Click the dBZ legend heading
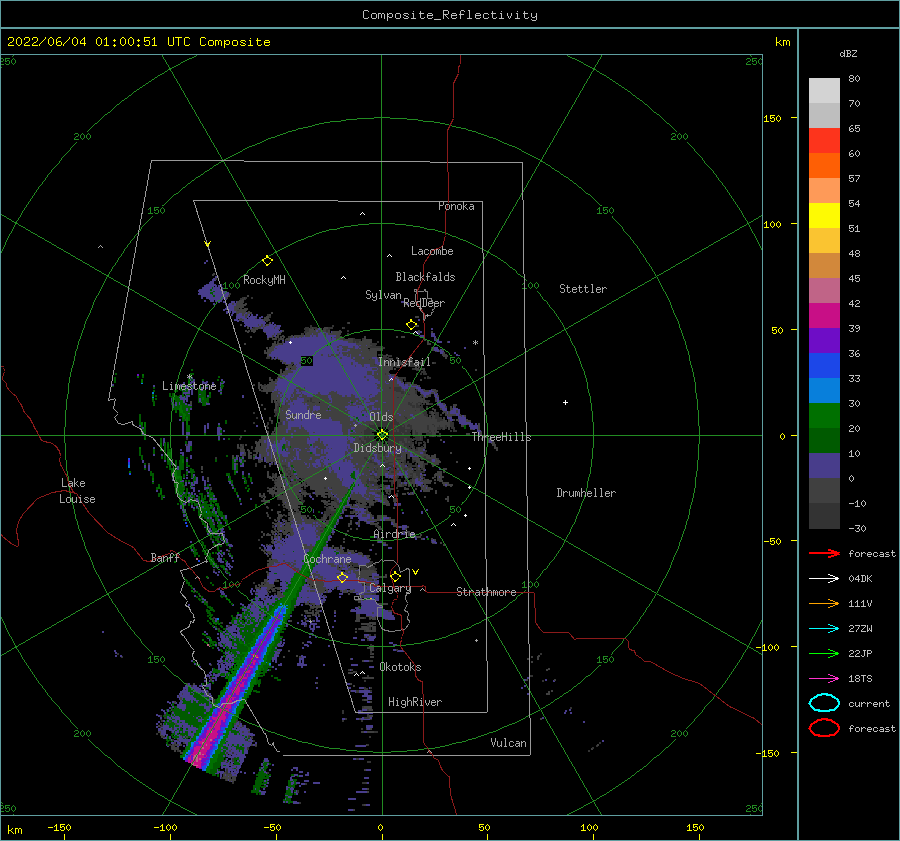Screen dimensions: 900x841 click(848, 53)
